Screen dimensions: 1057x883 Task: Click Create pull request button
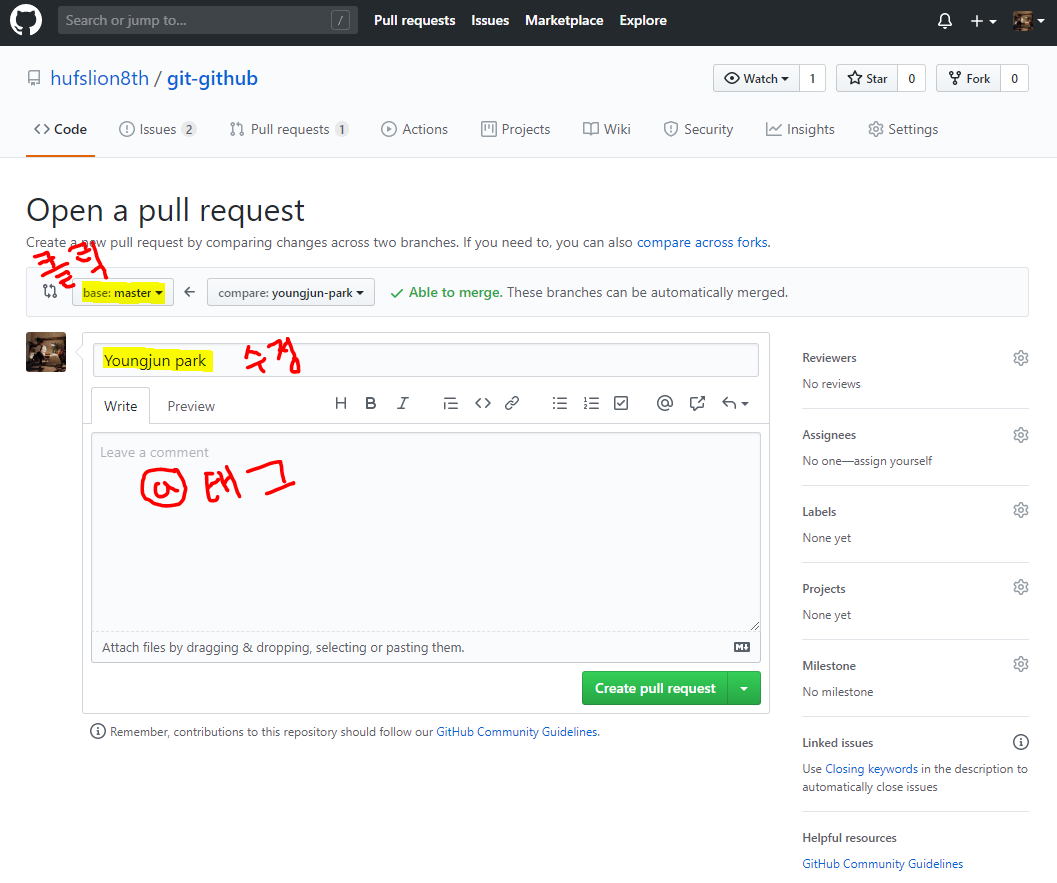pos(655,688)
